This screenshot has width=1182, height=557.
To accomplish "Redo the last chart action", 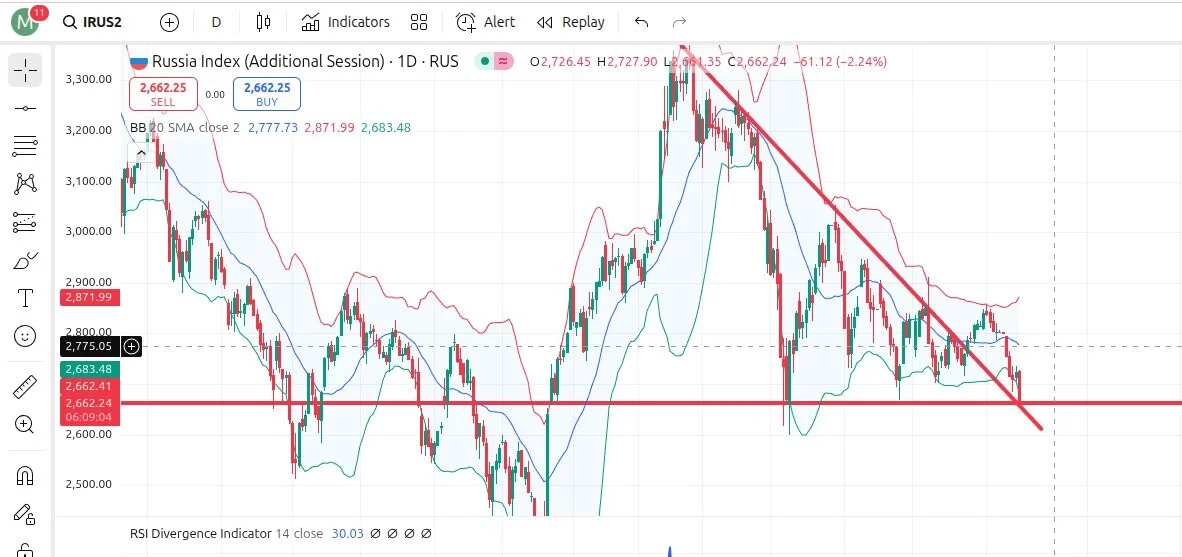I will 679,22.
